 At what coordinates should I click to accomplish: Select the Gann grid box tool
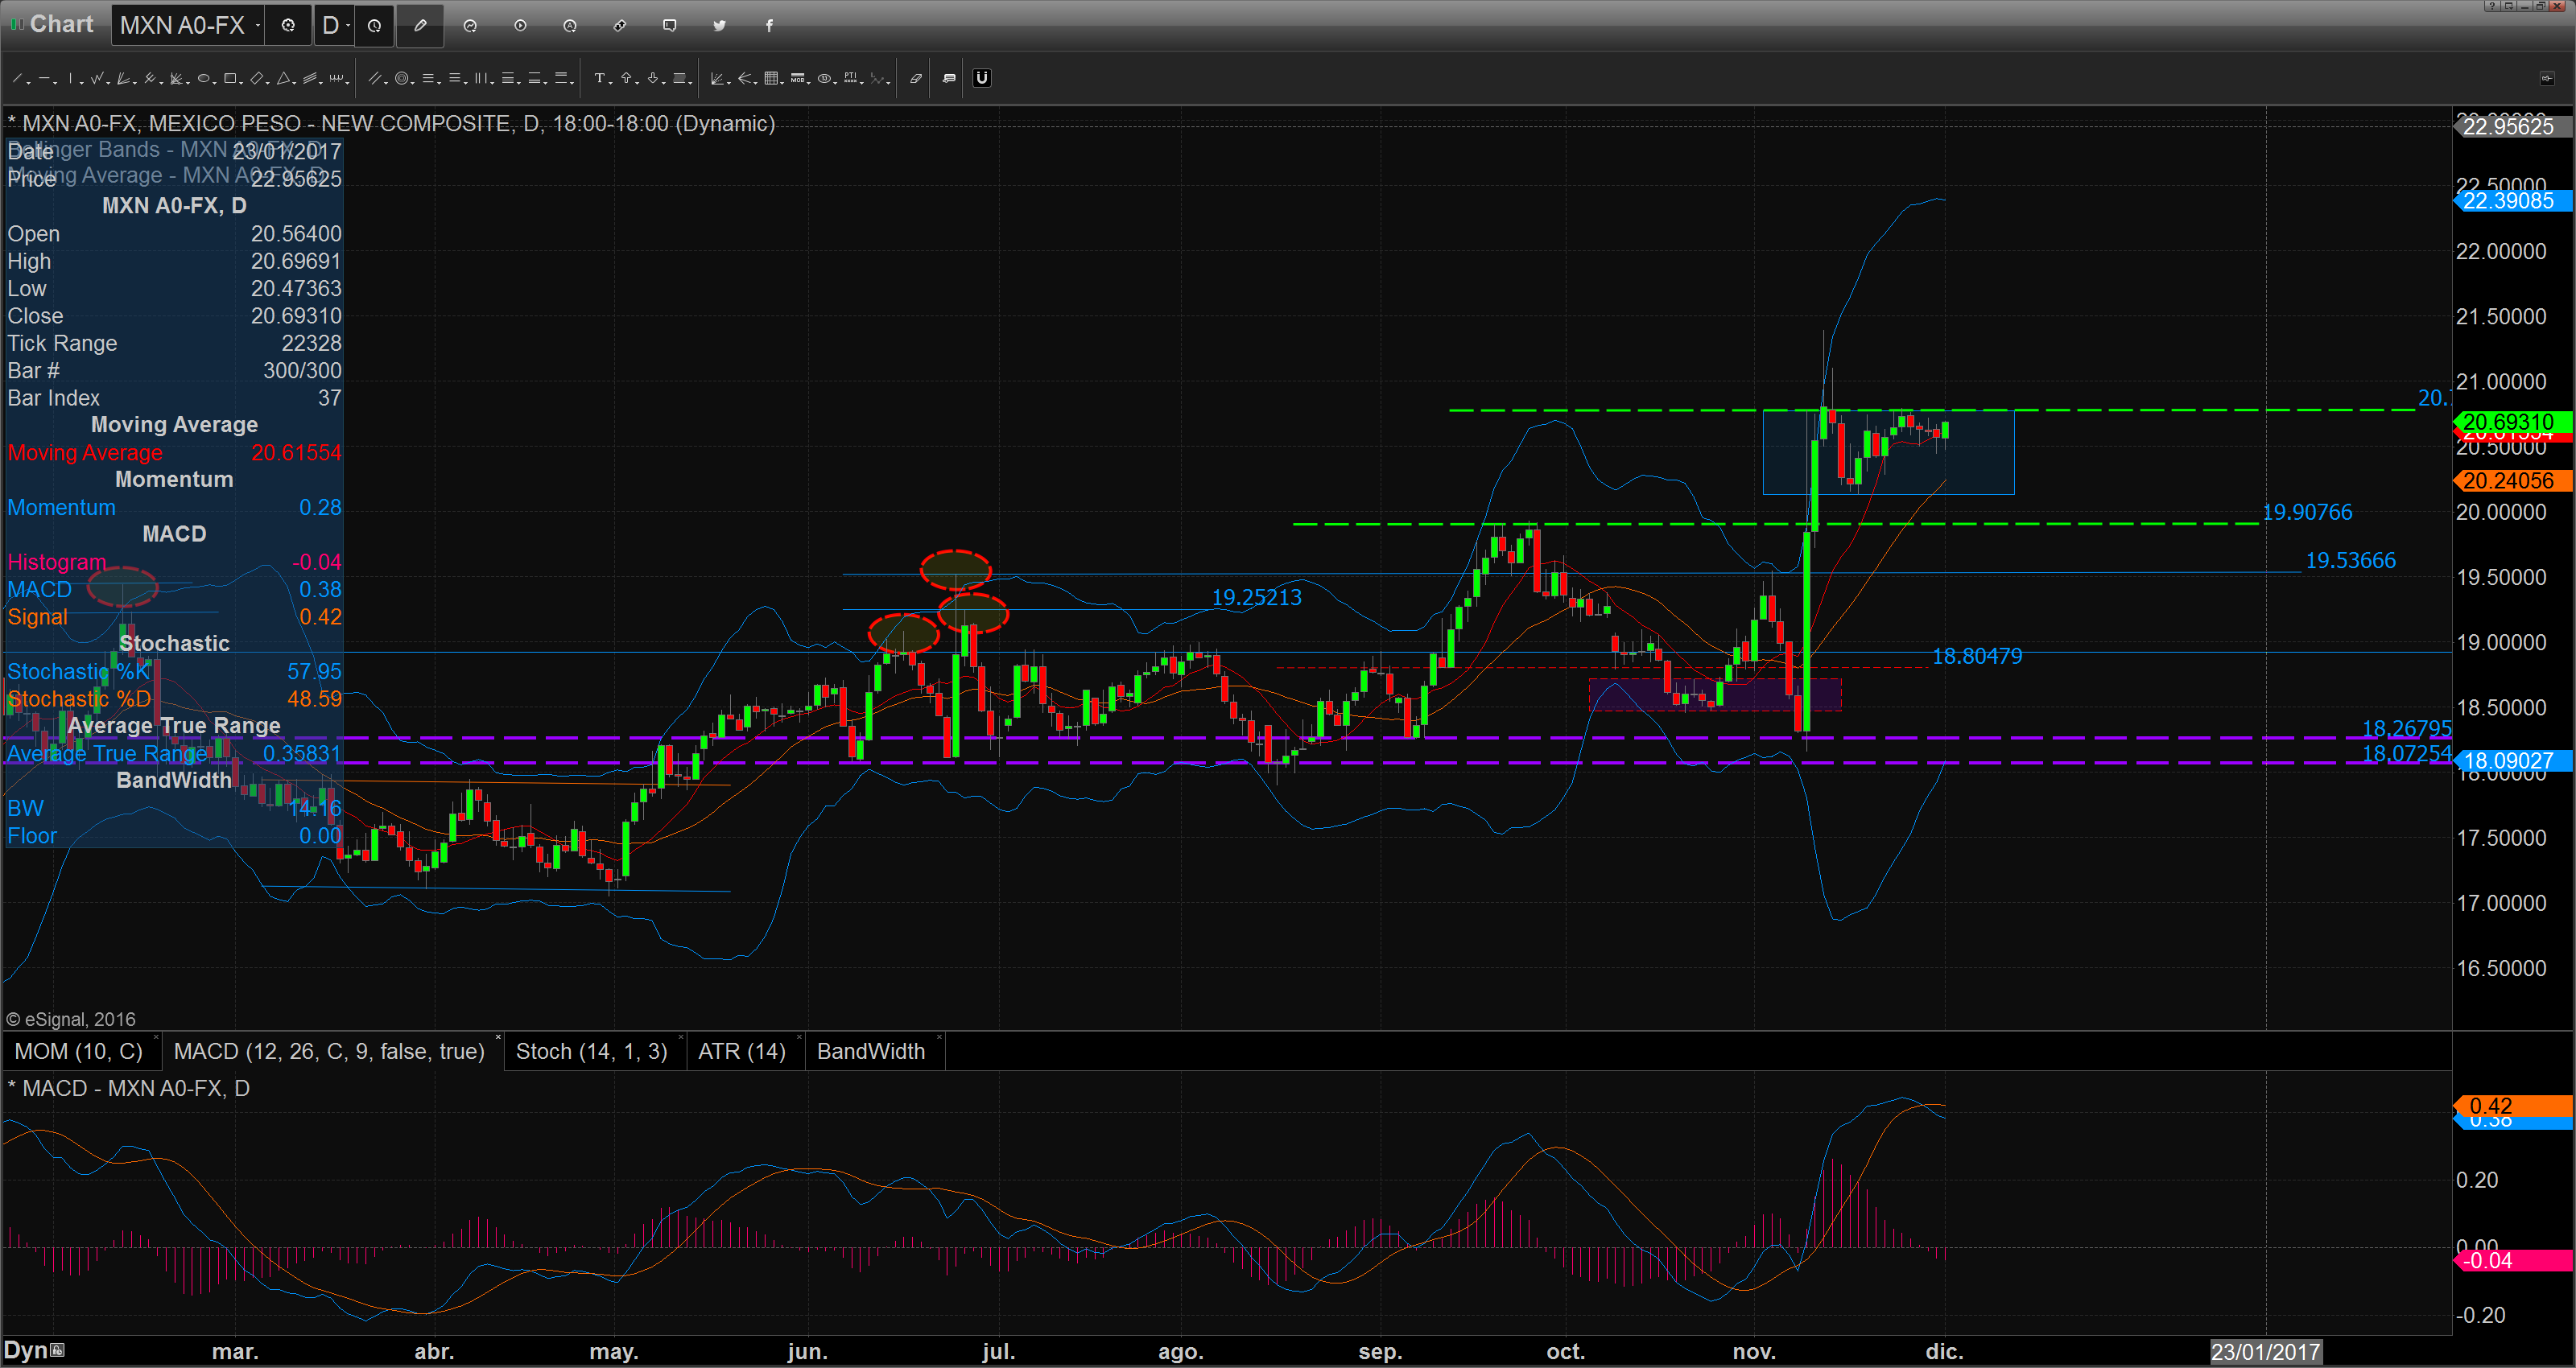(771, 78)
